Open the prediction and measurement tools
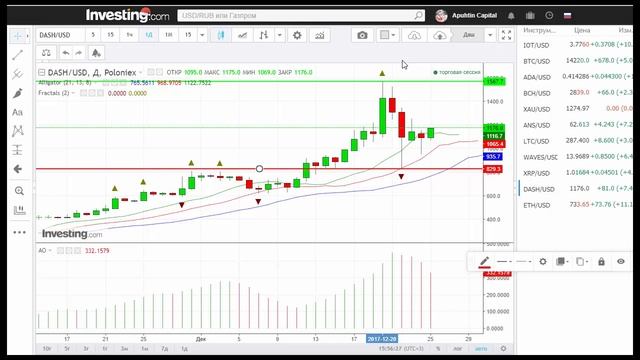The image size is (640, 360). click(18, 150)
